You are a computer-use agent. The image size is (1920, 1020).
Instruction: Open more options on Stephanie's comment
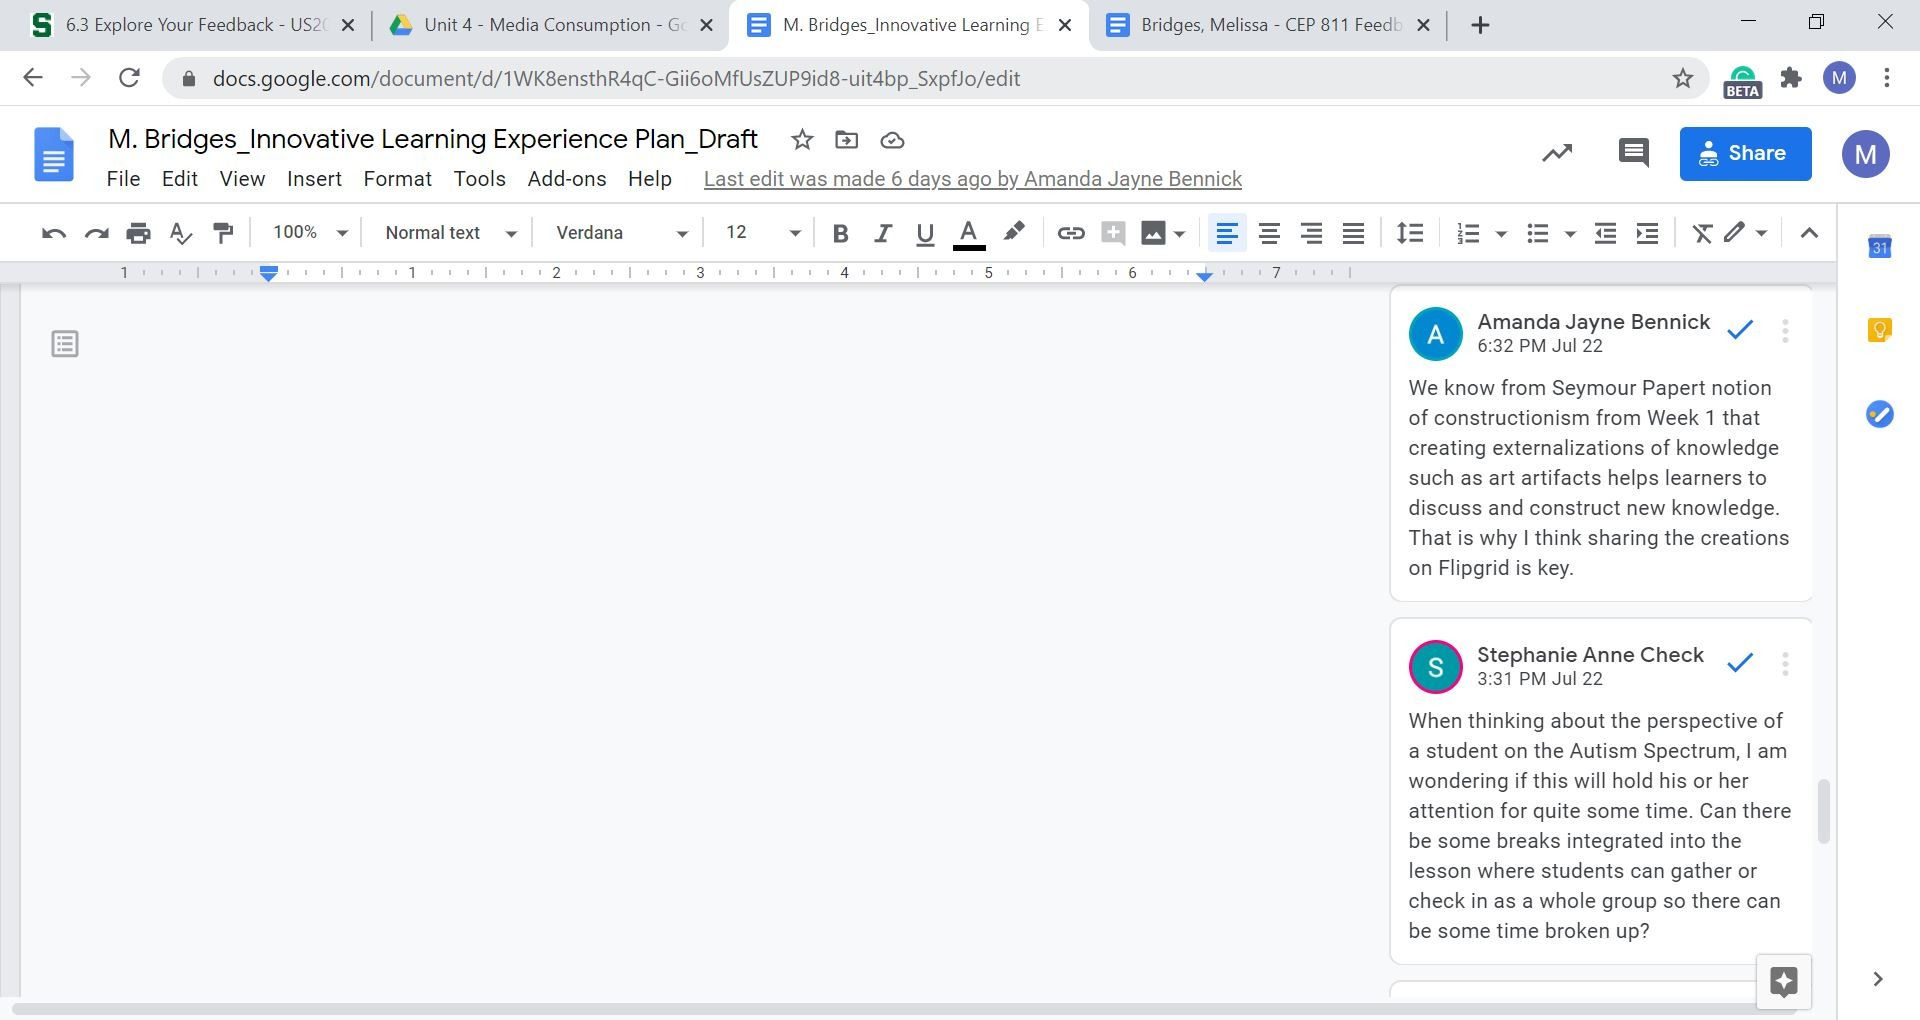(1785, 664)
